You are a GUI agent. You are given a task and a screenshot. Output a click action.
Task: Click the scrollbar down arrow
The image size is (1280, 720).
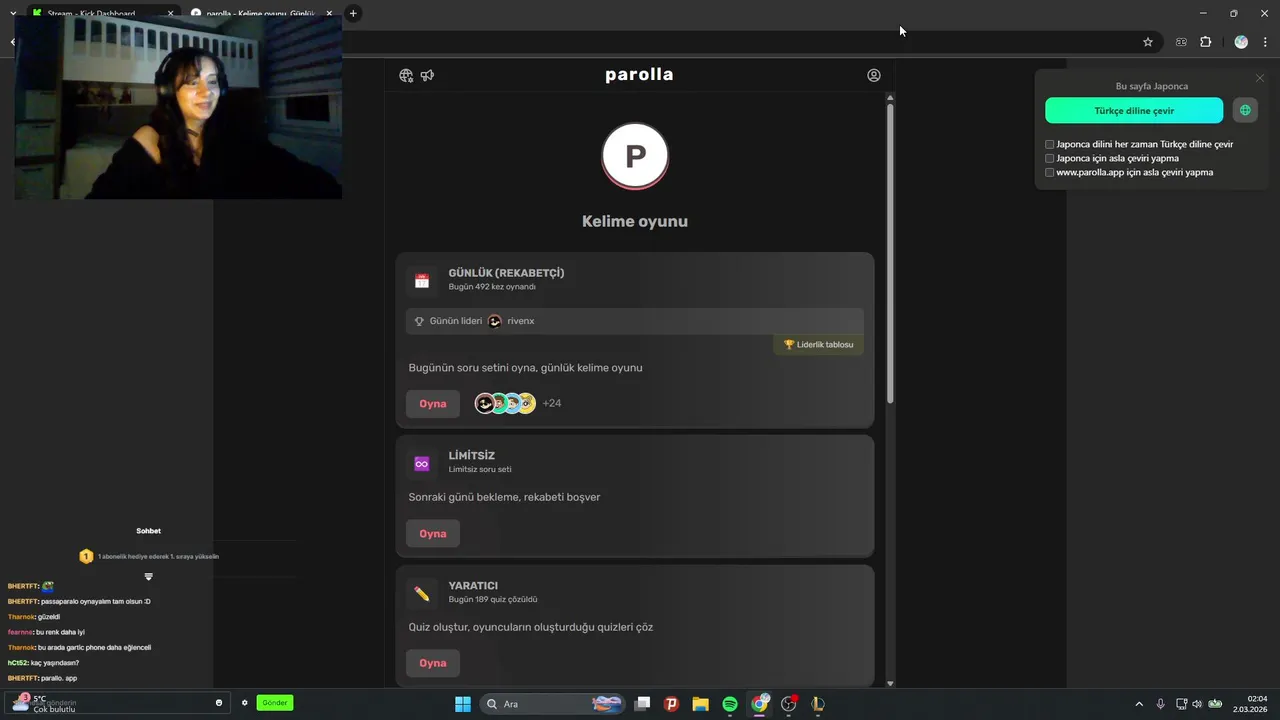pyautogui.click(x=890, y=684)
